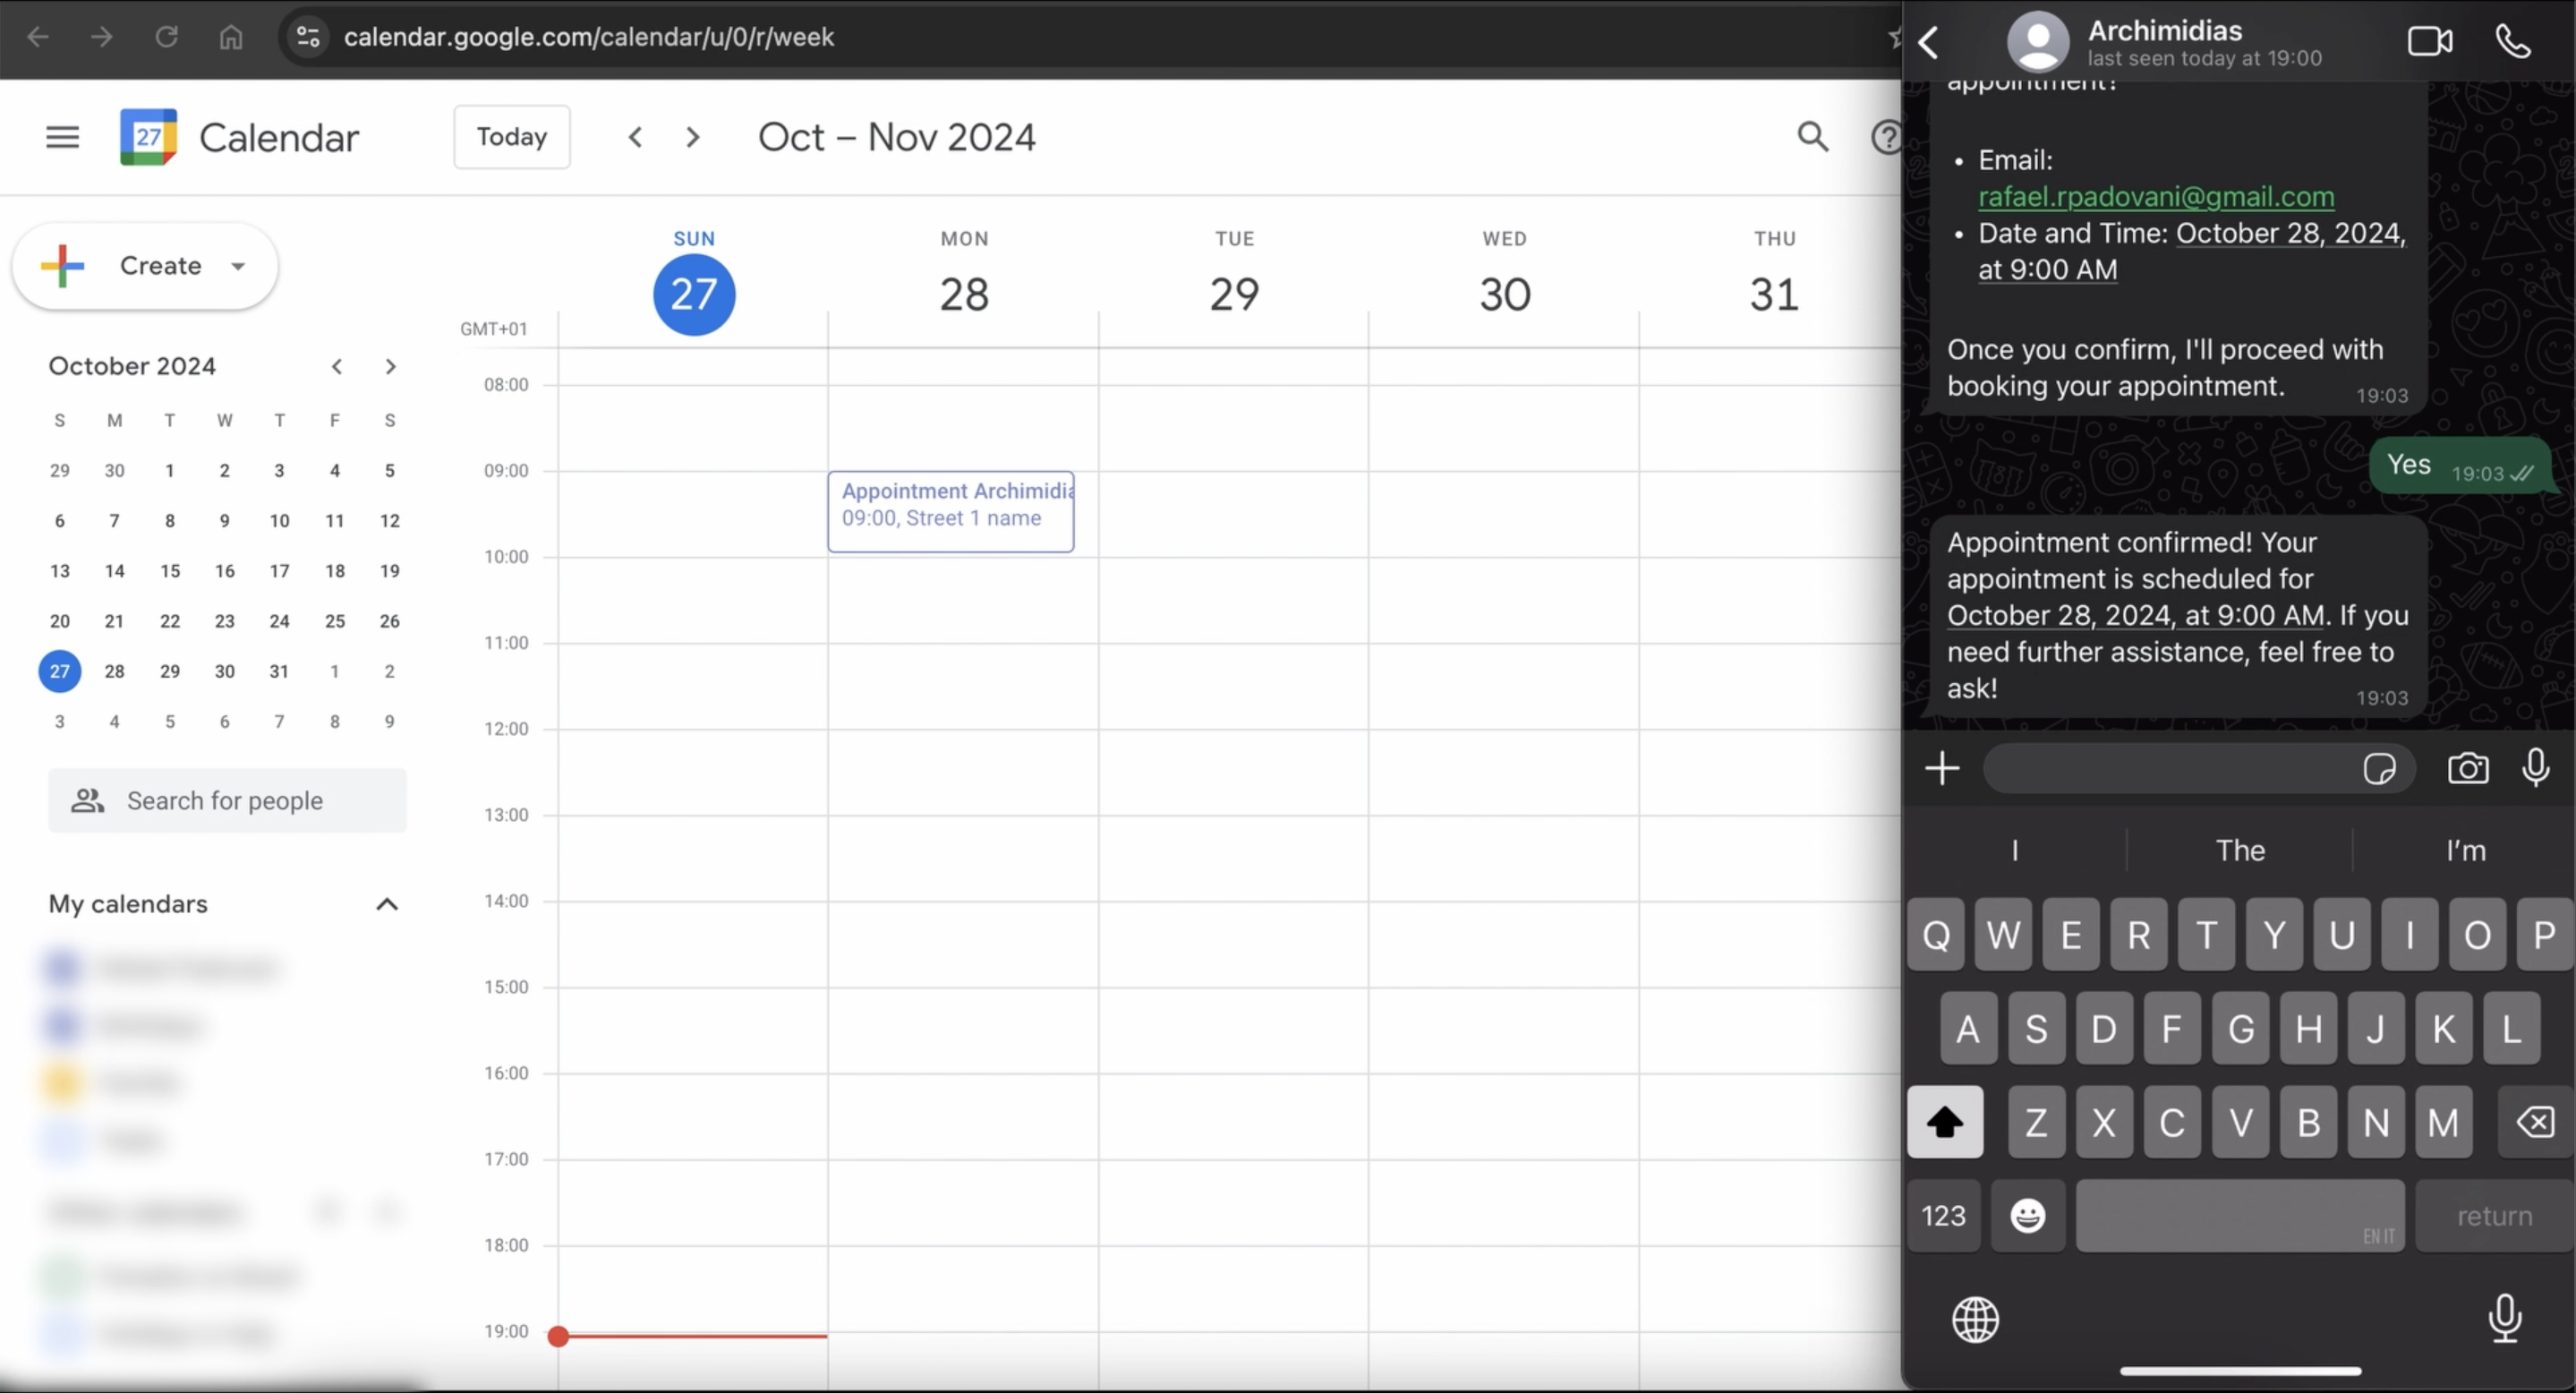Screen dimensions: 2576x1393
Task: Go to previous week in Calendar
Action: tap(635, 137)
